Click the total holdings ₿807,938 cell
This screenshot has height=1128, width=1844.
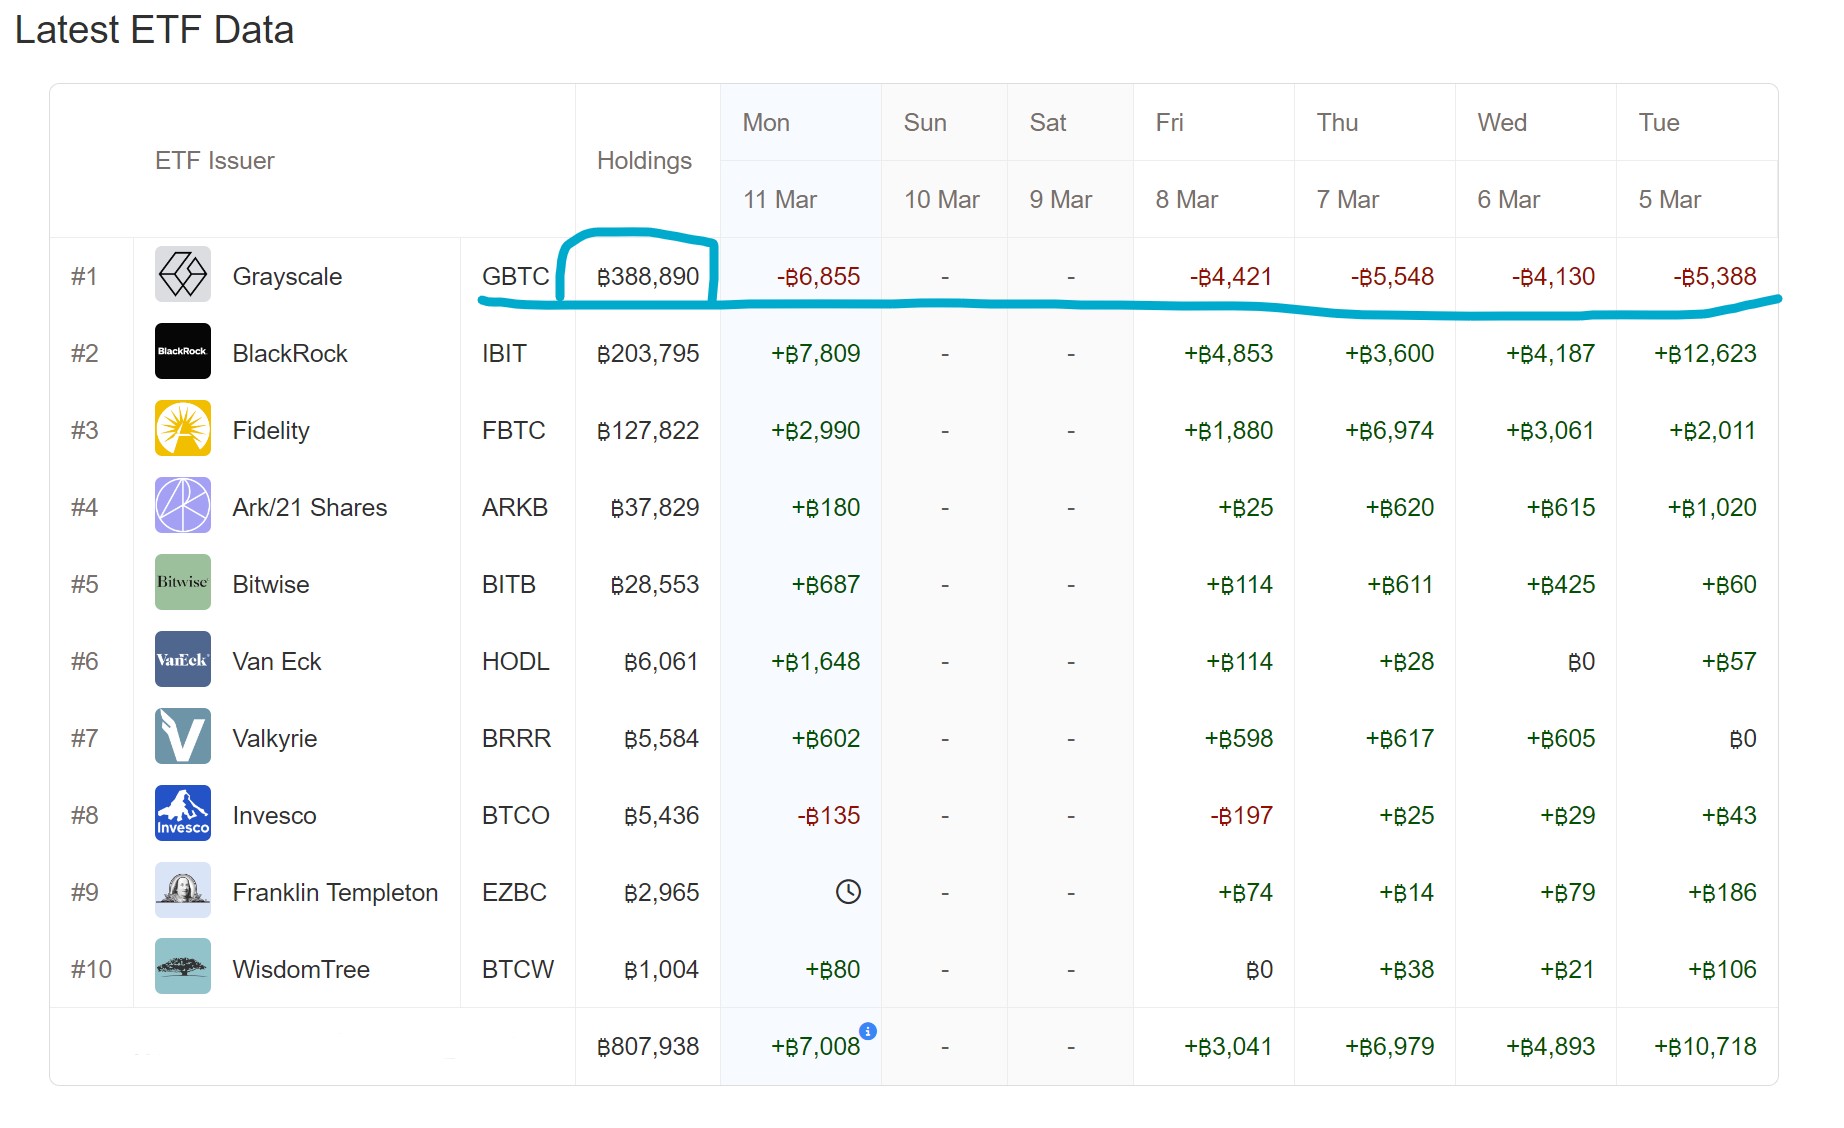(648, 1047)
